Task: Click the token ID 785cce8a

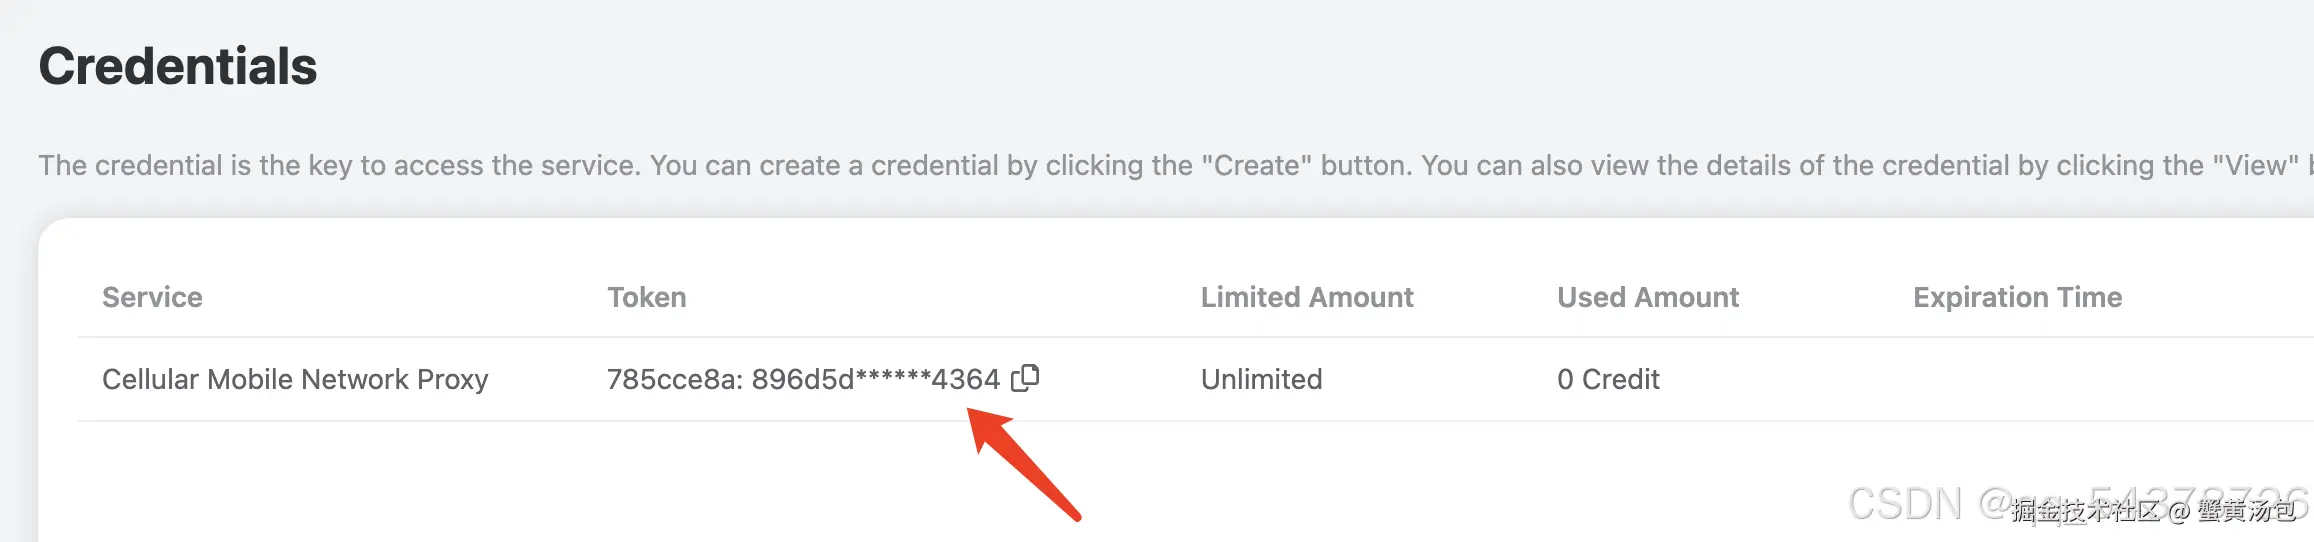Action: point(670,379)
